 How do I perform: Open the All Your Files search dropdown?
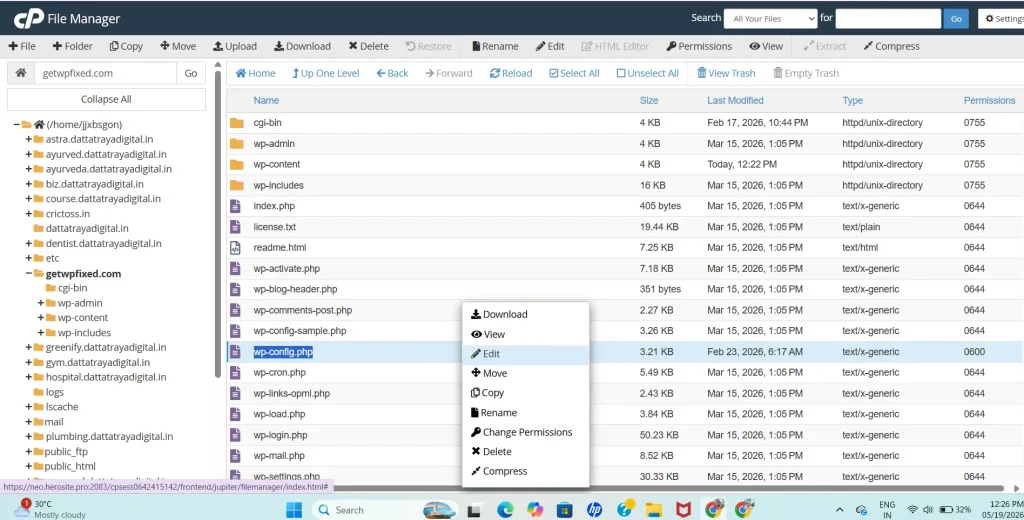pos(771,19)
